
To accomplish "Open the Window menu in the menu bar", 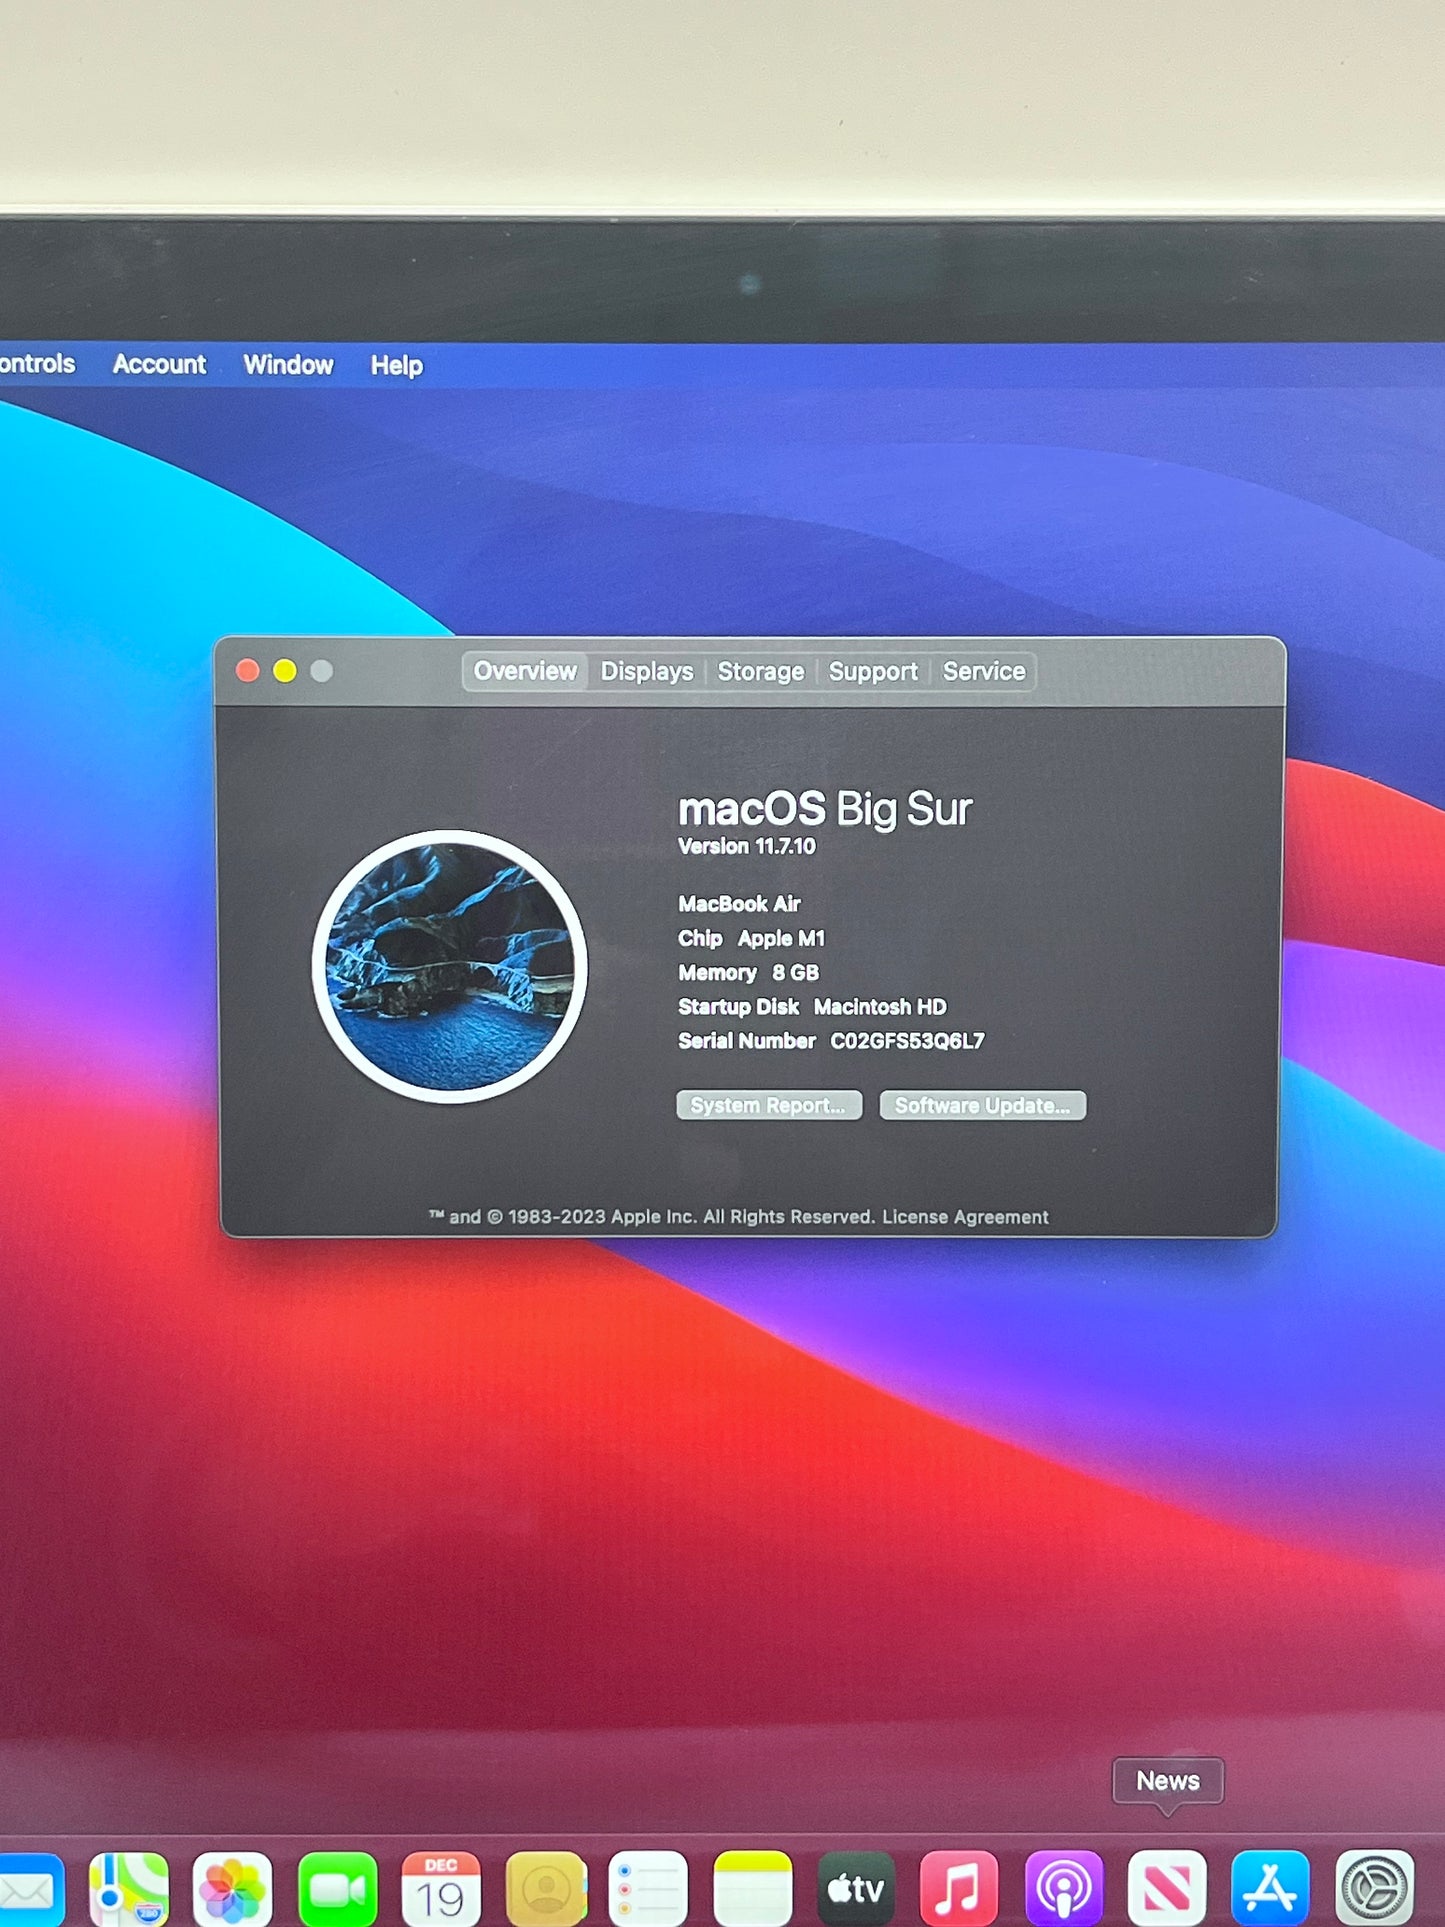I will pos(288,365).
